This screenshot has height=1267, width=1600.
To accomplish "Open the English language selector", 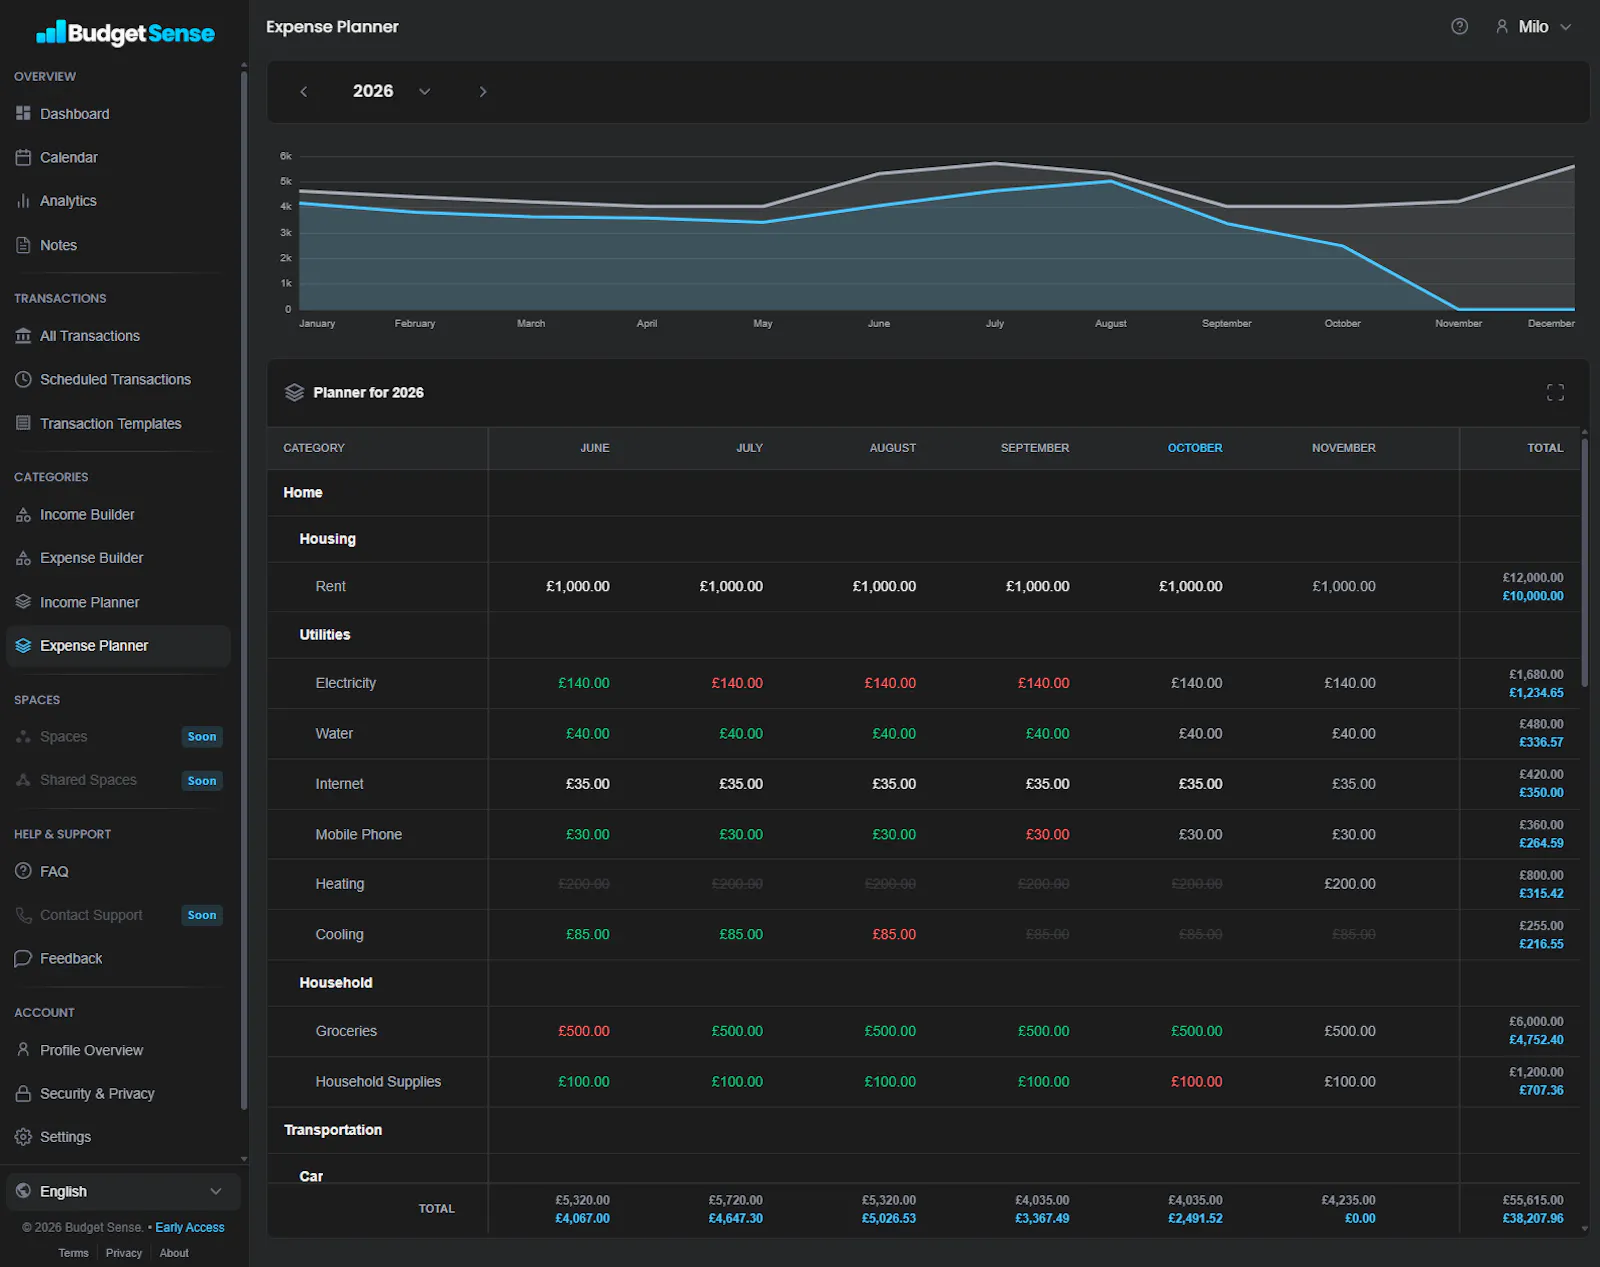I will click(x=123, y=1191).
